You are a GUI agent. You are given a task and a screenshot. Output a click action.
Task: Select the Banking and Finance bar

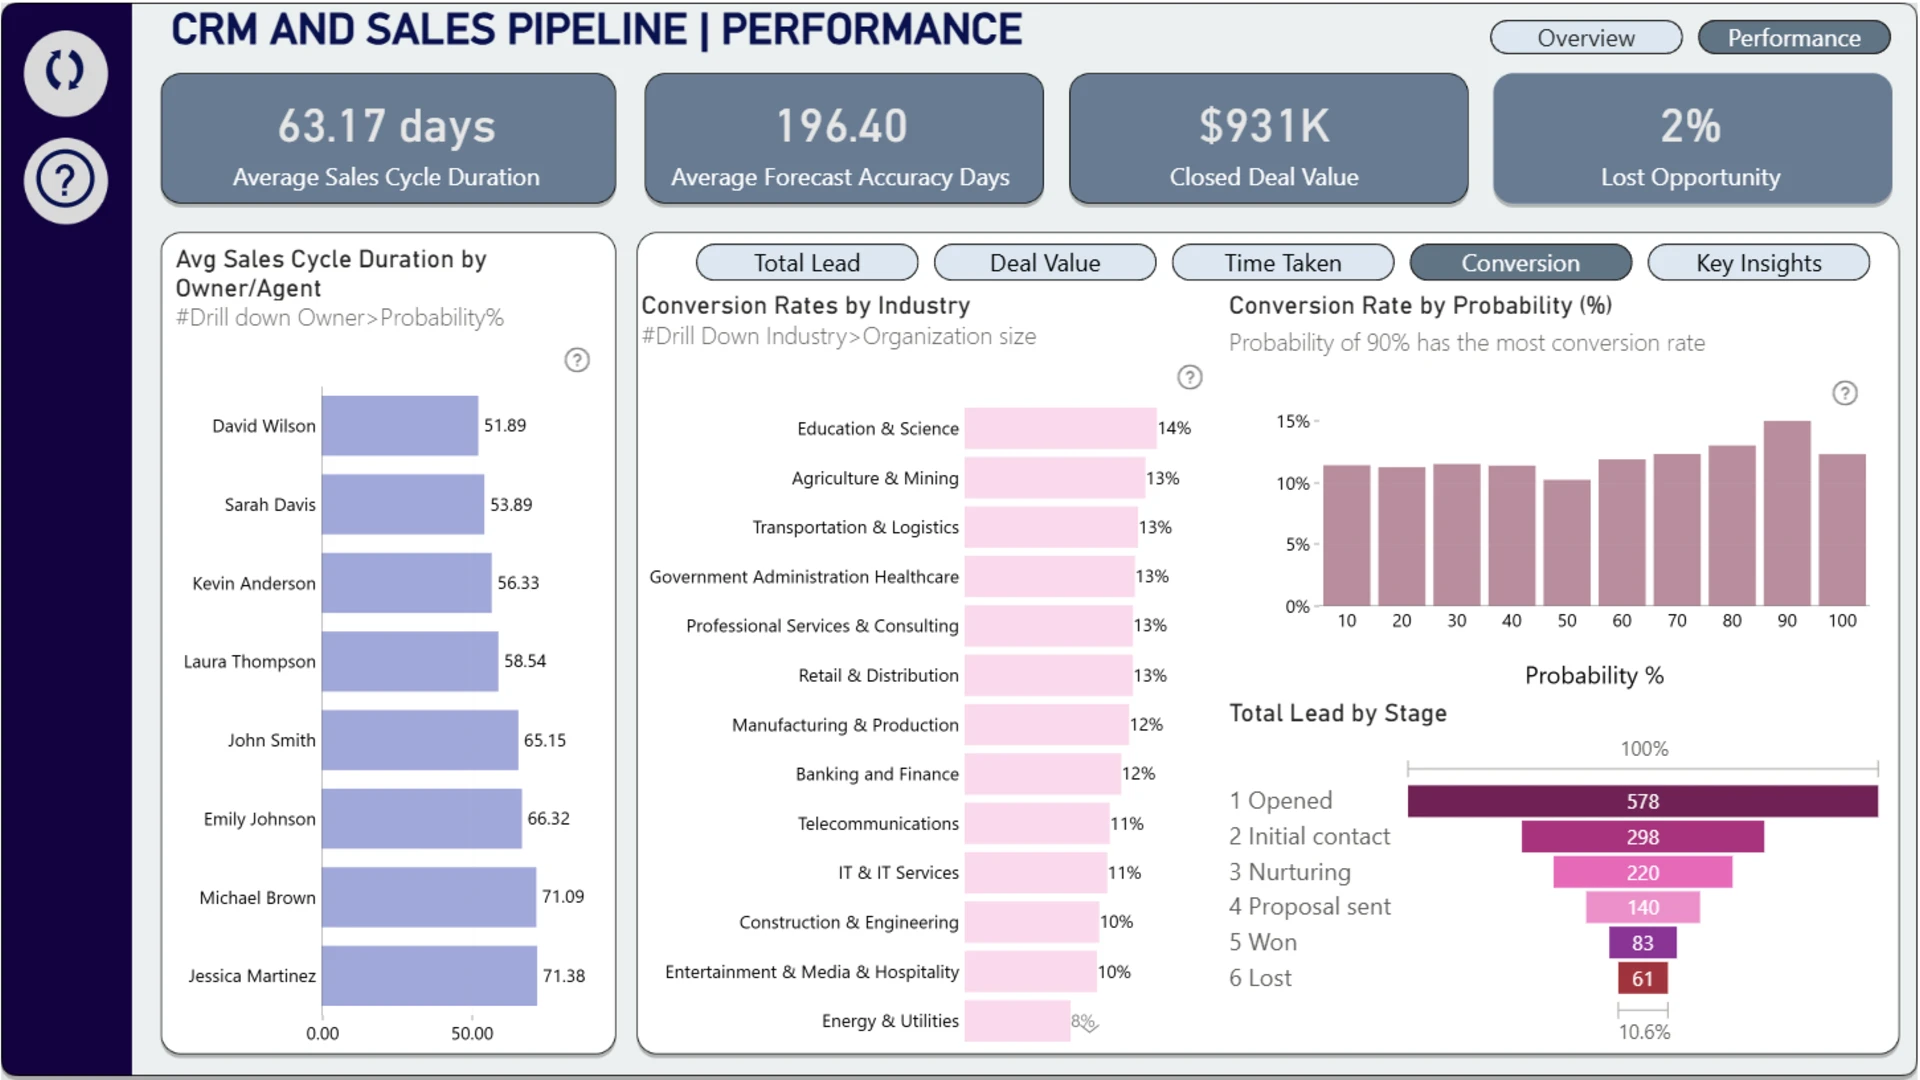pos(1043,774)
